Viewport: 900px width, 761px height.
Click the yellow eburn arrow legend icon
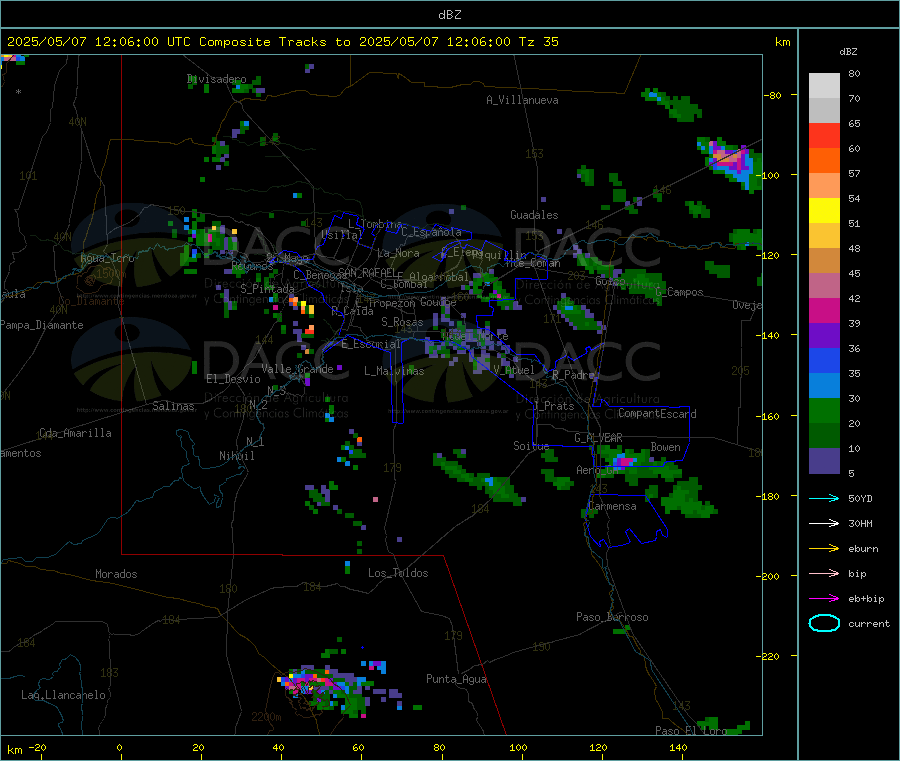pos(824,549)
